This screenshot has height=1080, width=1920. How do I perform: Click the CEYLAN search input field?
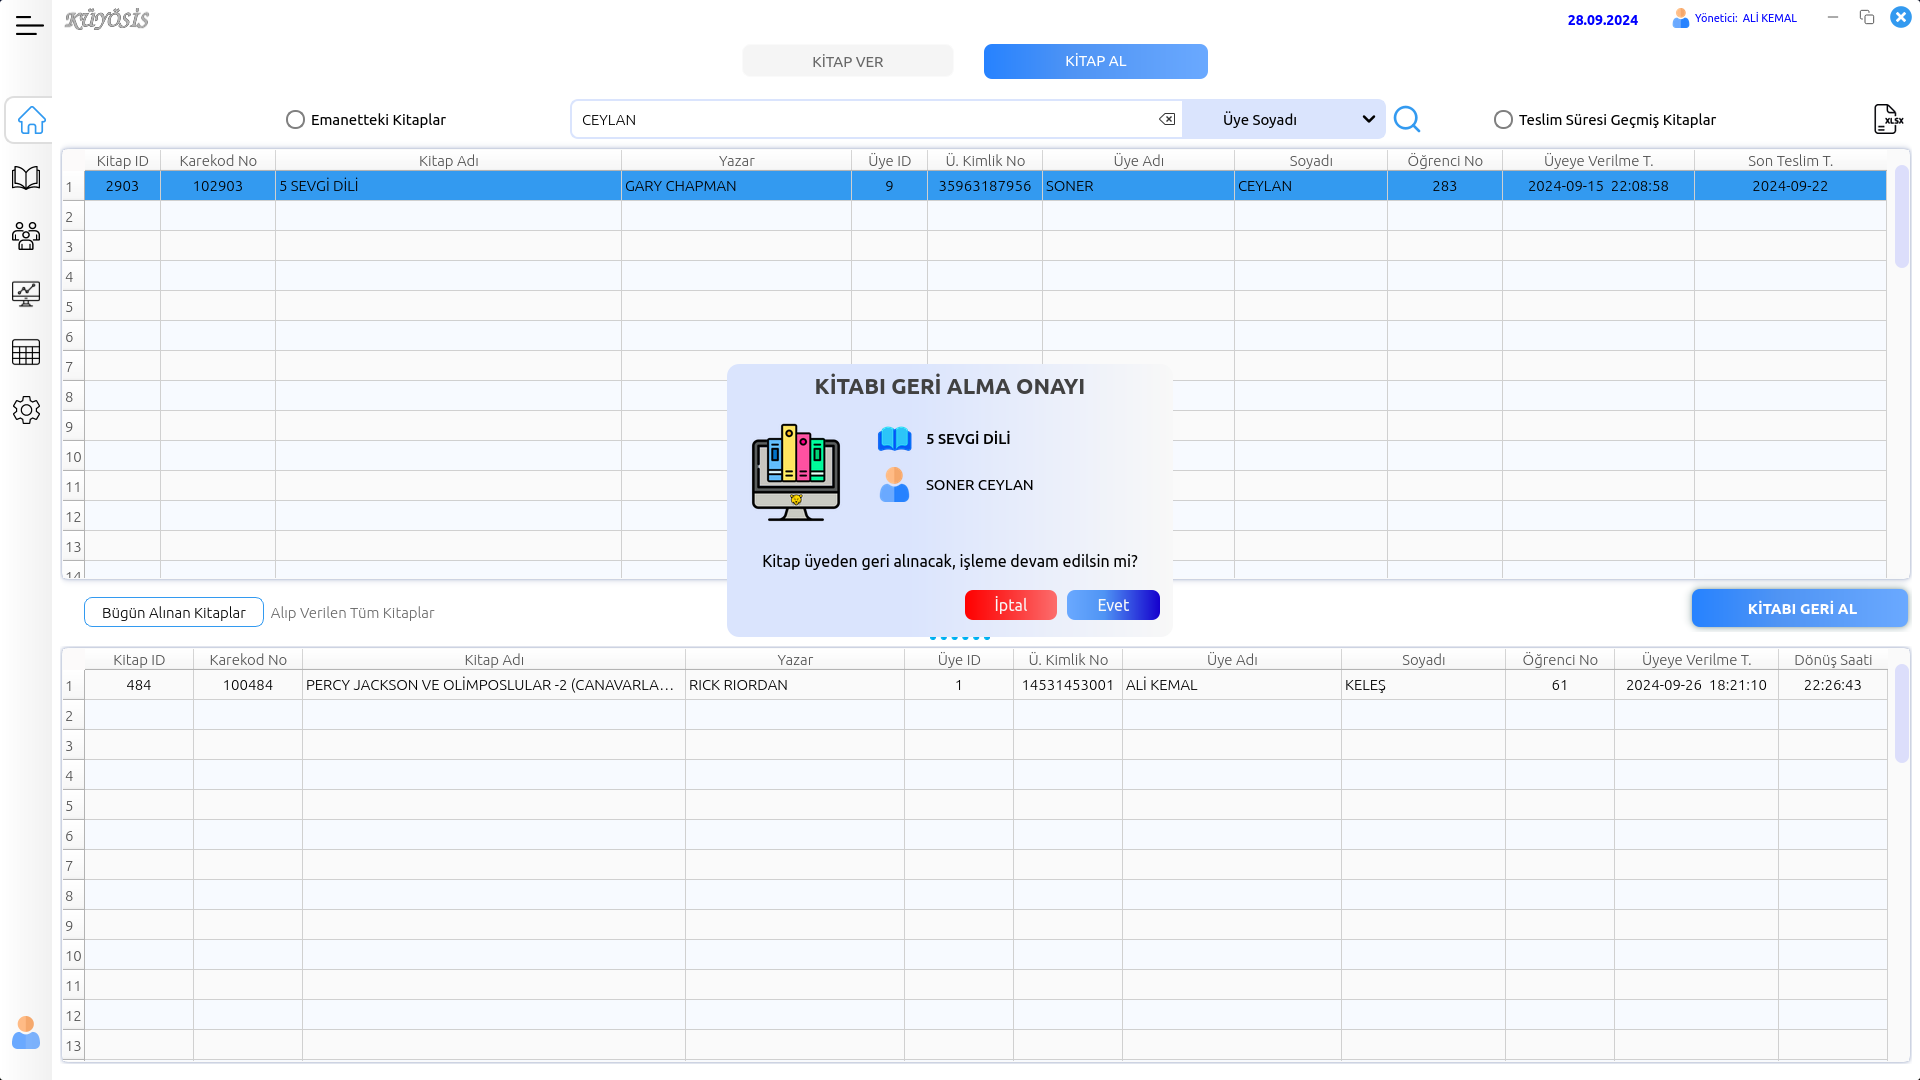pyautogui.click(x=860, y=120)
